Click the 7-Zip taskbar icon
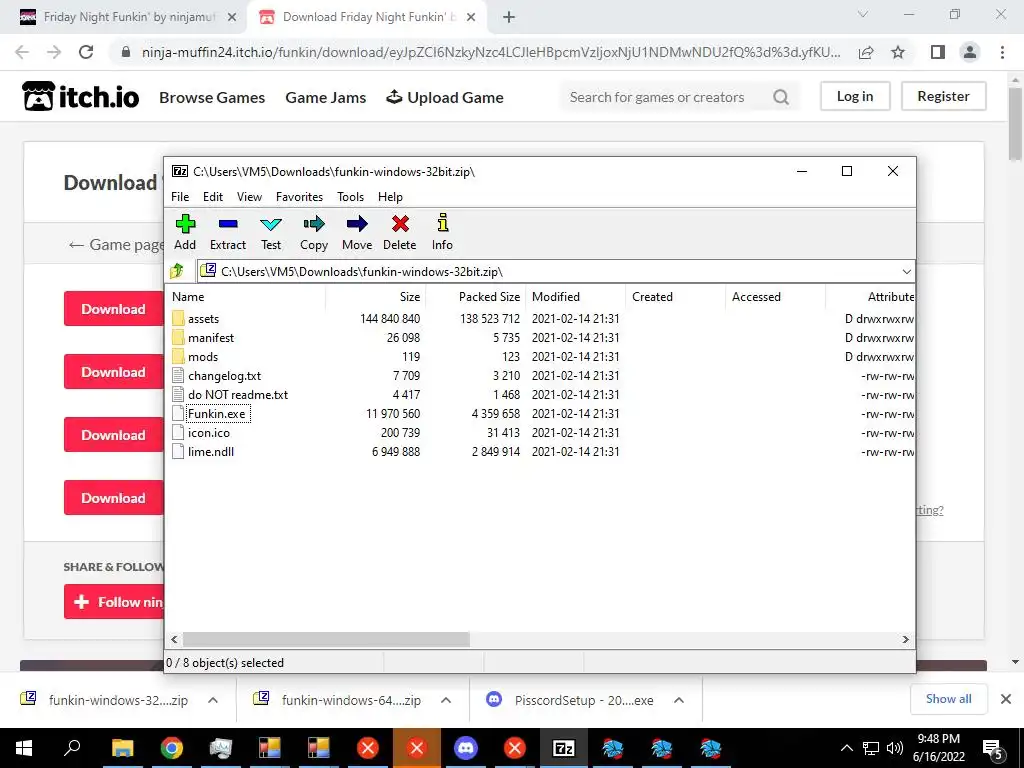The image size is (1024, 768). 564,748
